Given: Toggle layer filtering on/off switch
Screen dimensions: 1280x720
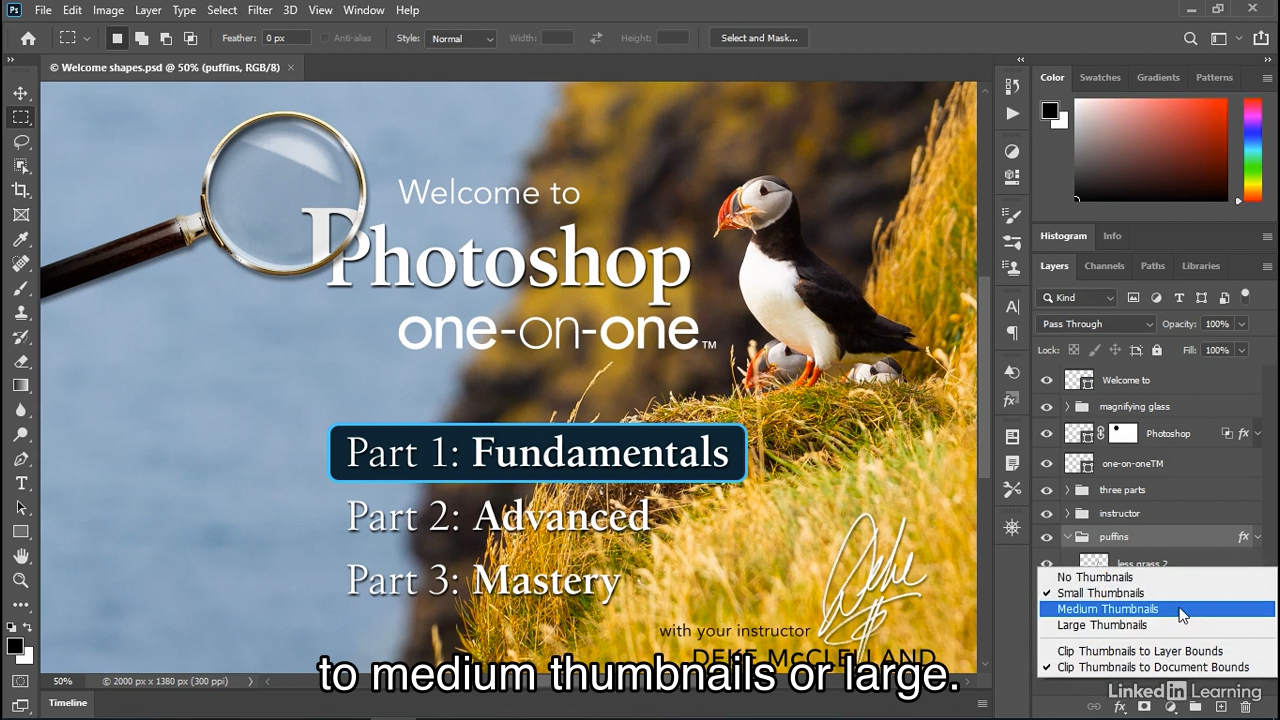Looking at the screenshot, I should (x=1245, y=296).
